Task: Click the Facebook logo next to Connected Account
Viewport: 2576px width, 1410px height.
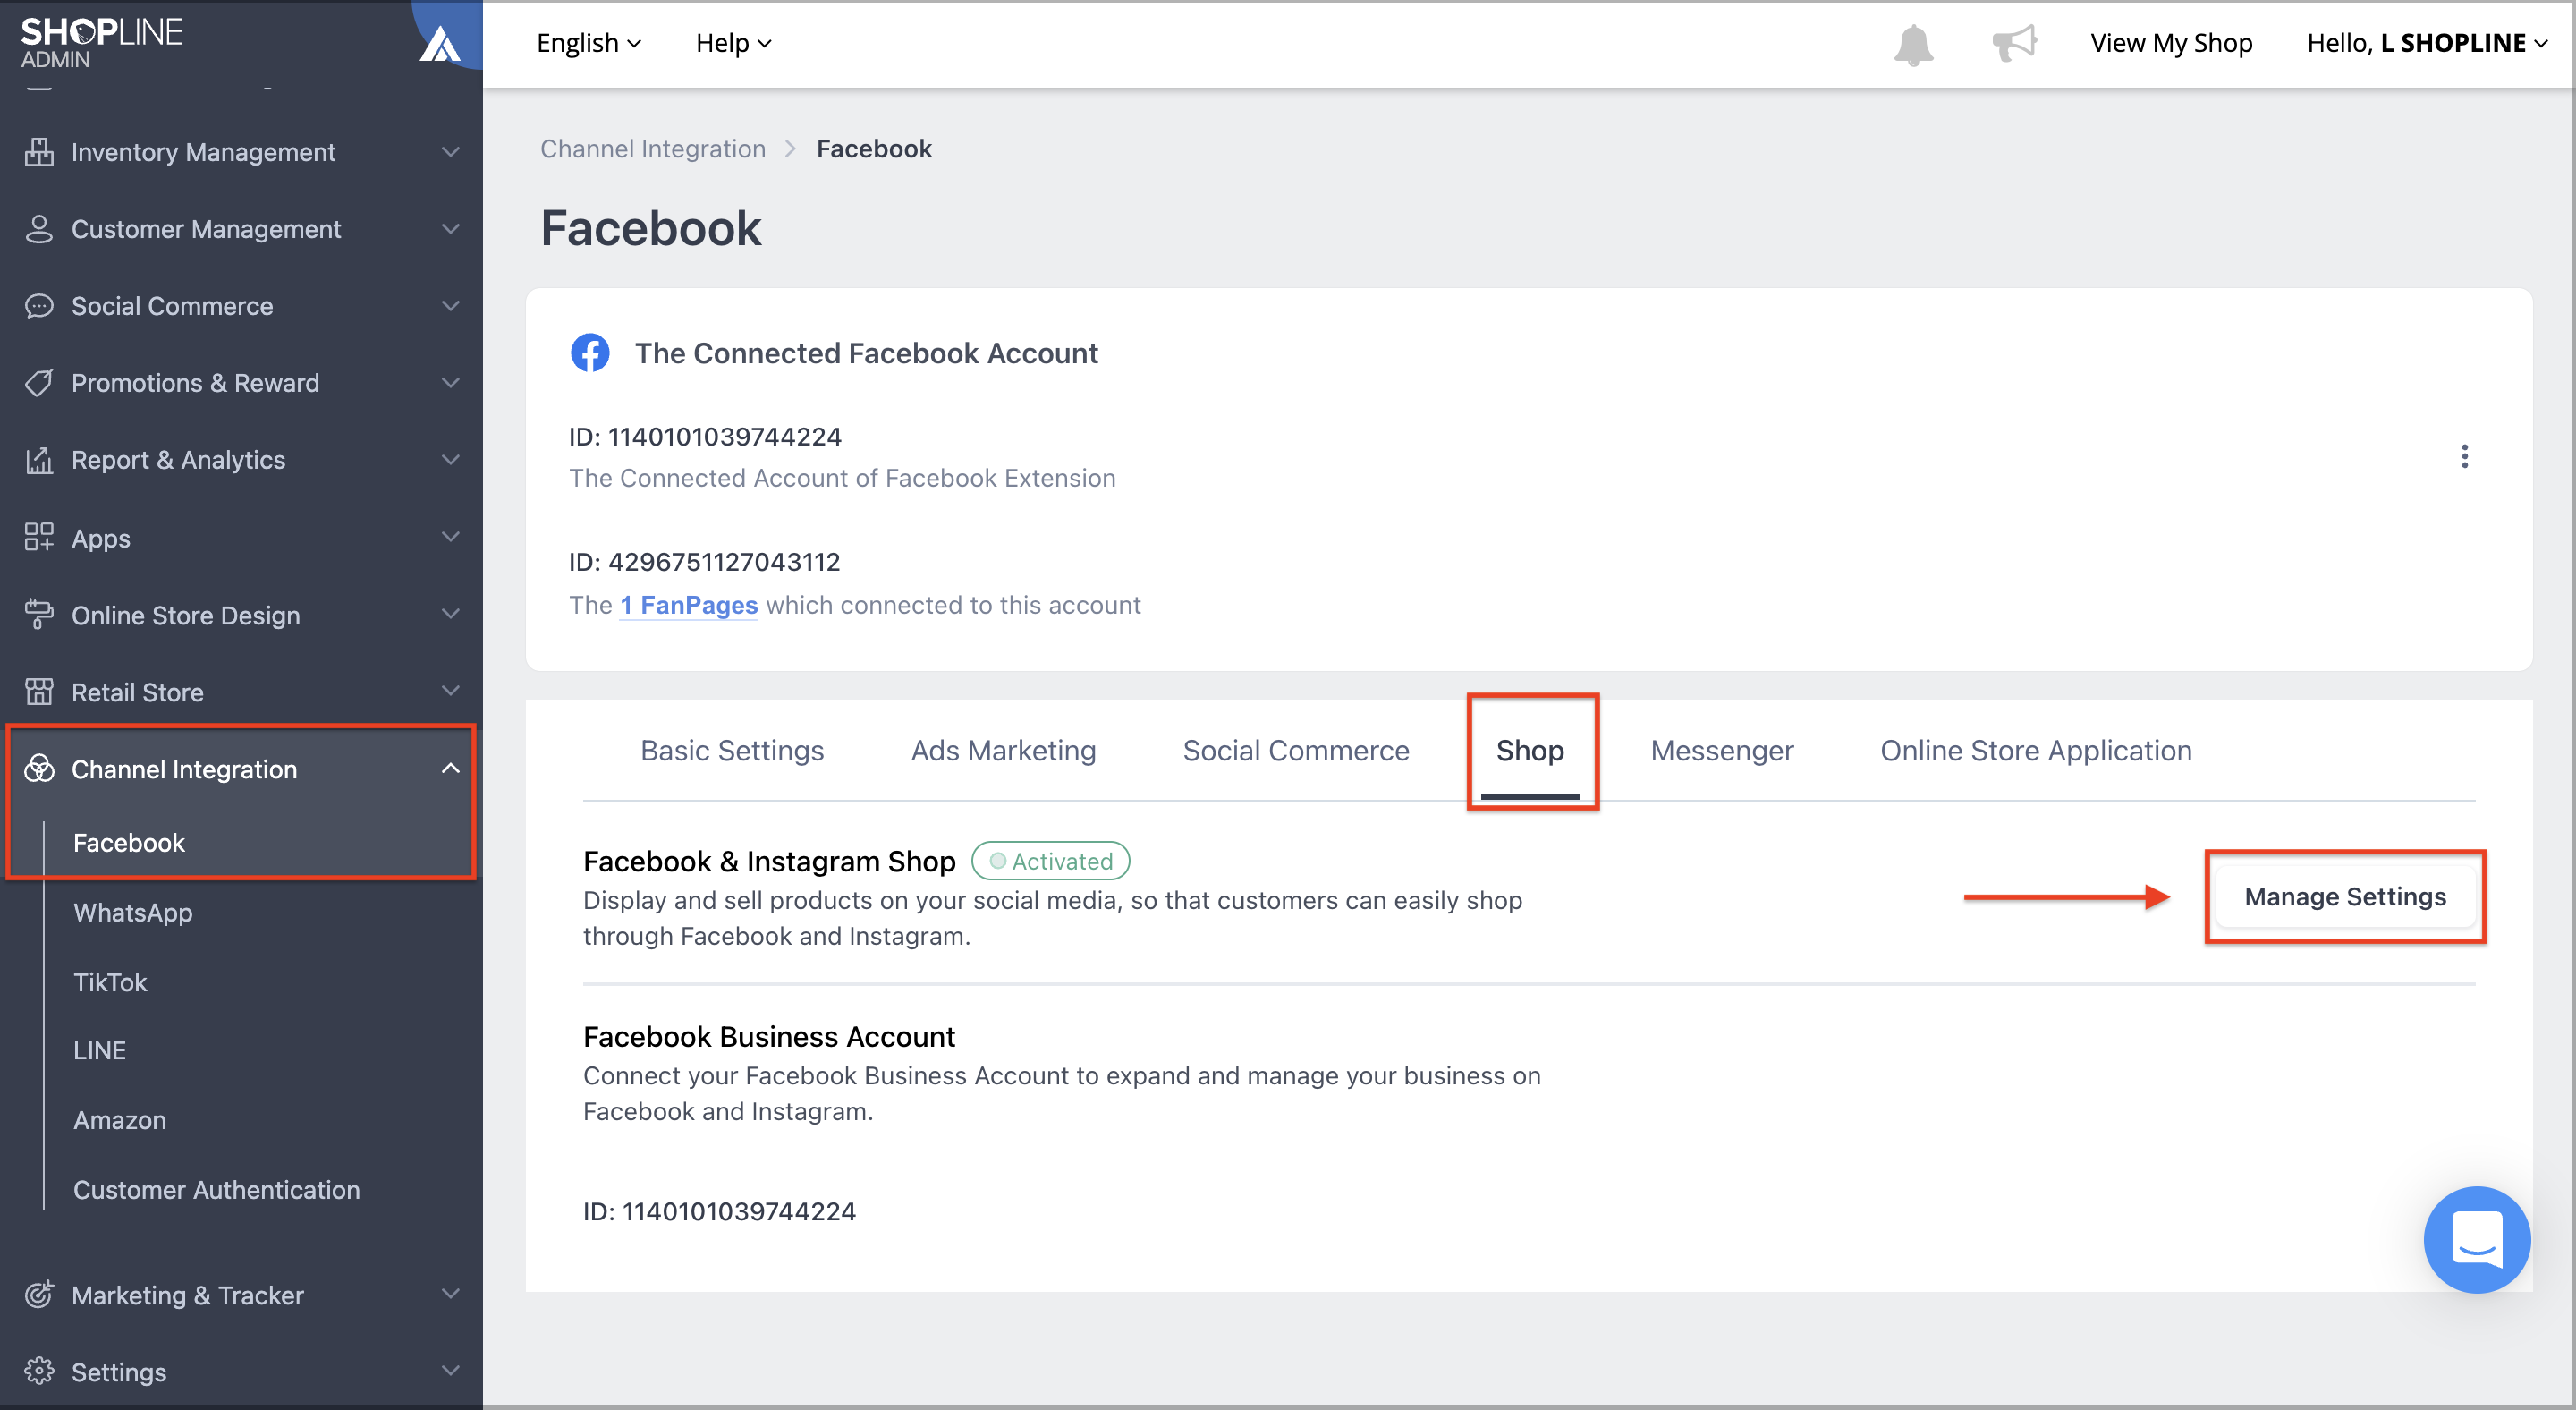Action: point(590,353)
